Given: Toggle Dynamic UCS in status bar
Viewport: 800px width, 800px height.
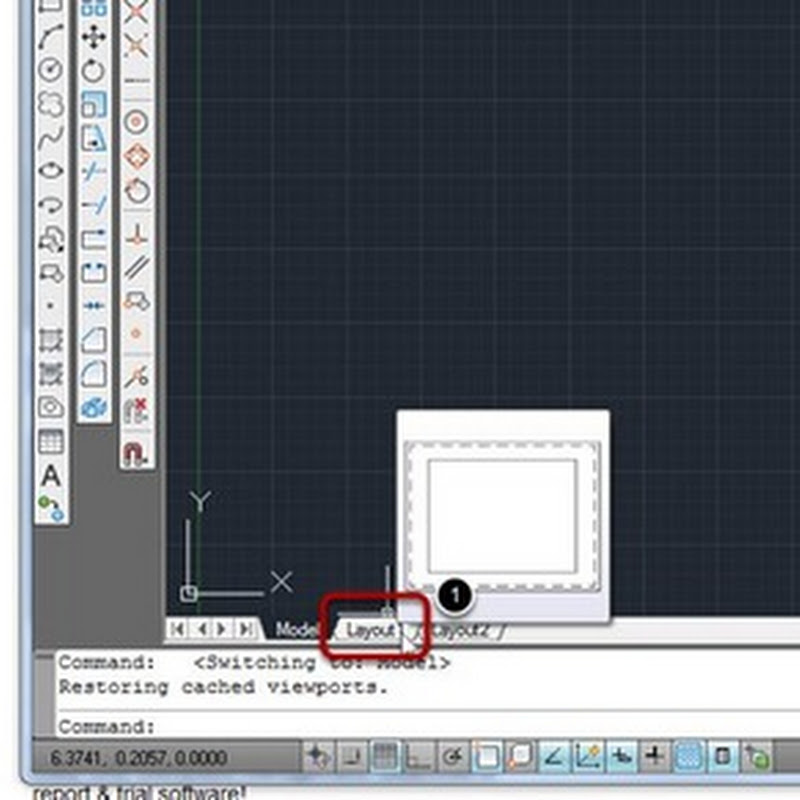Looking at the screenshot, I should coord(588,756).
